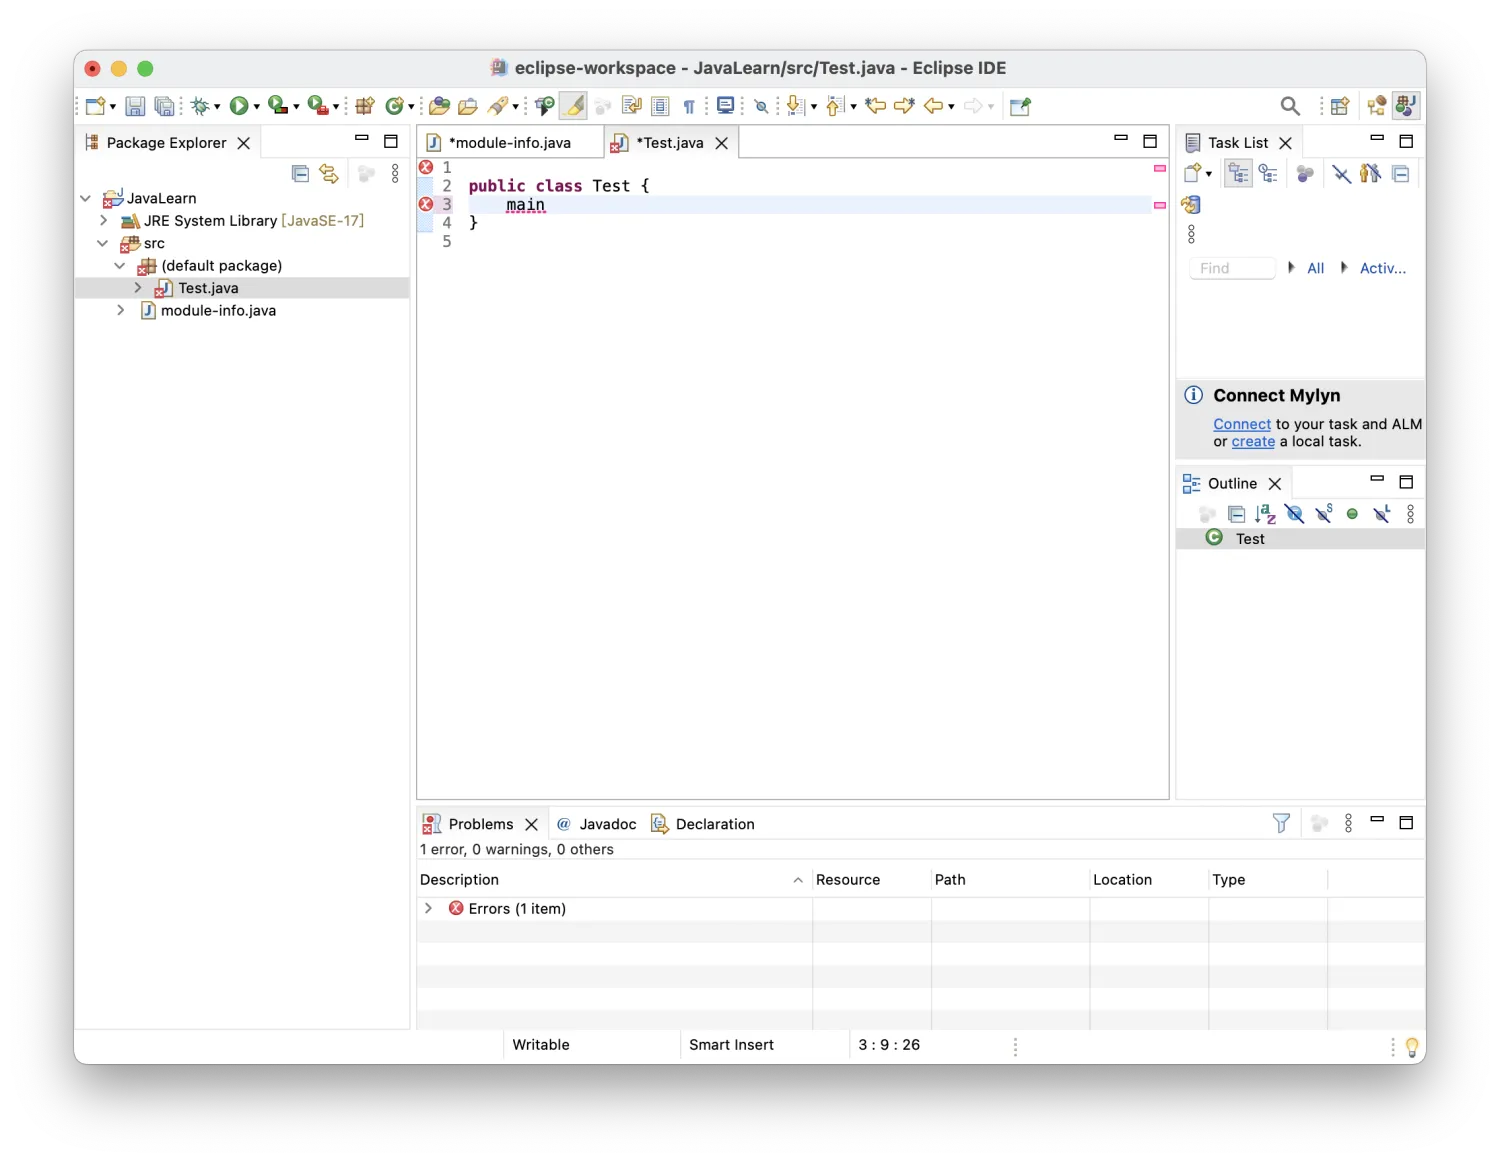
Task: Click the Synchronize Changed icon in Task List
Action: click(1190, 205)
